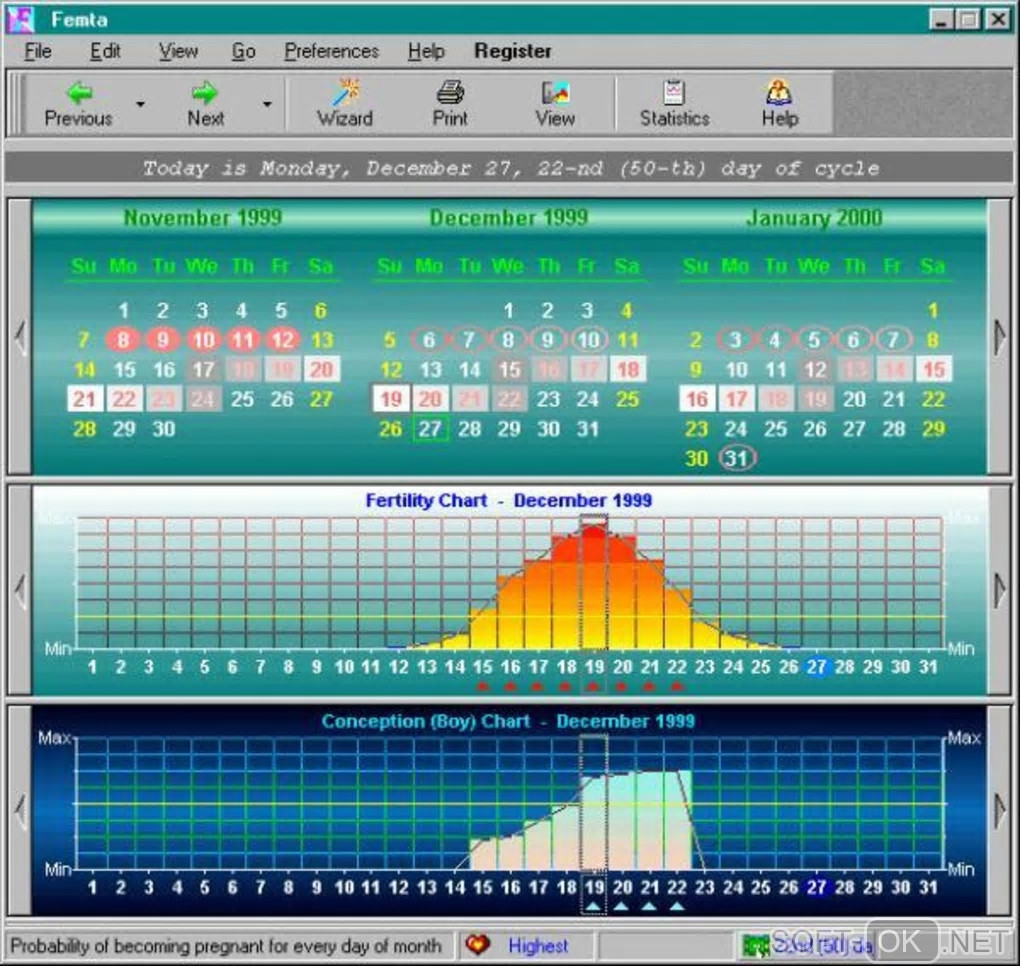Select December 19 in the calendar
Screen dimensions: 1020x966
390,399
